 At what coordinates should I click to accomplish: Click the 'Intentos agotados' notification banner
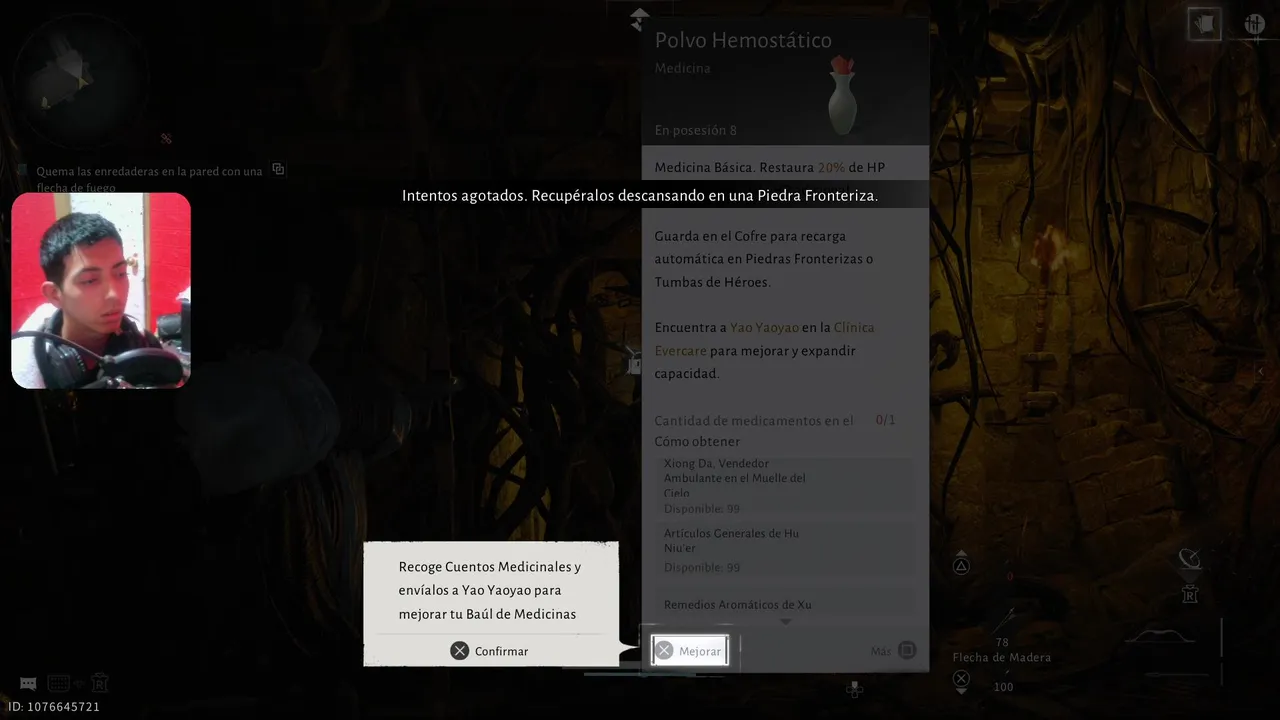click(x=640, y=195)
